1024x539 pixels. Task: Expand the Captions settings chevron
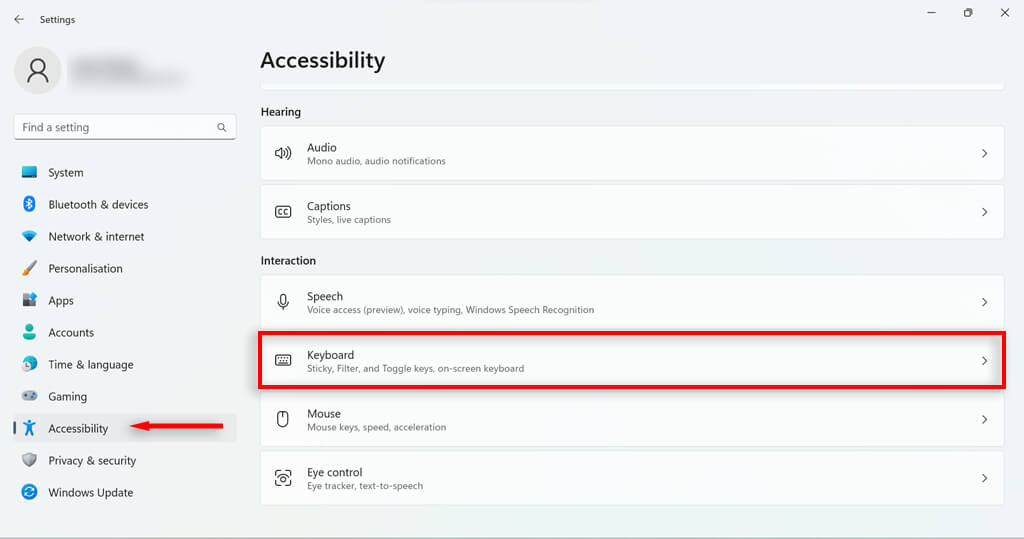pos(984,212)
